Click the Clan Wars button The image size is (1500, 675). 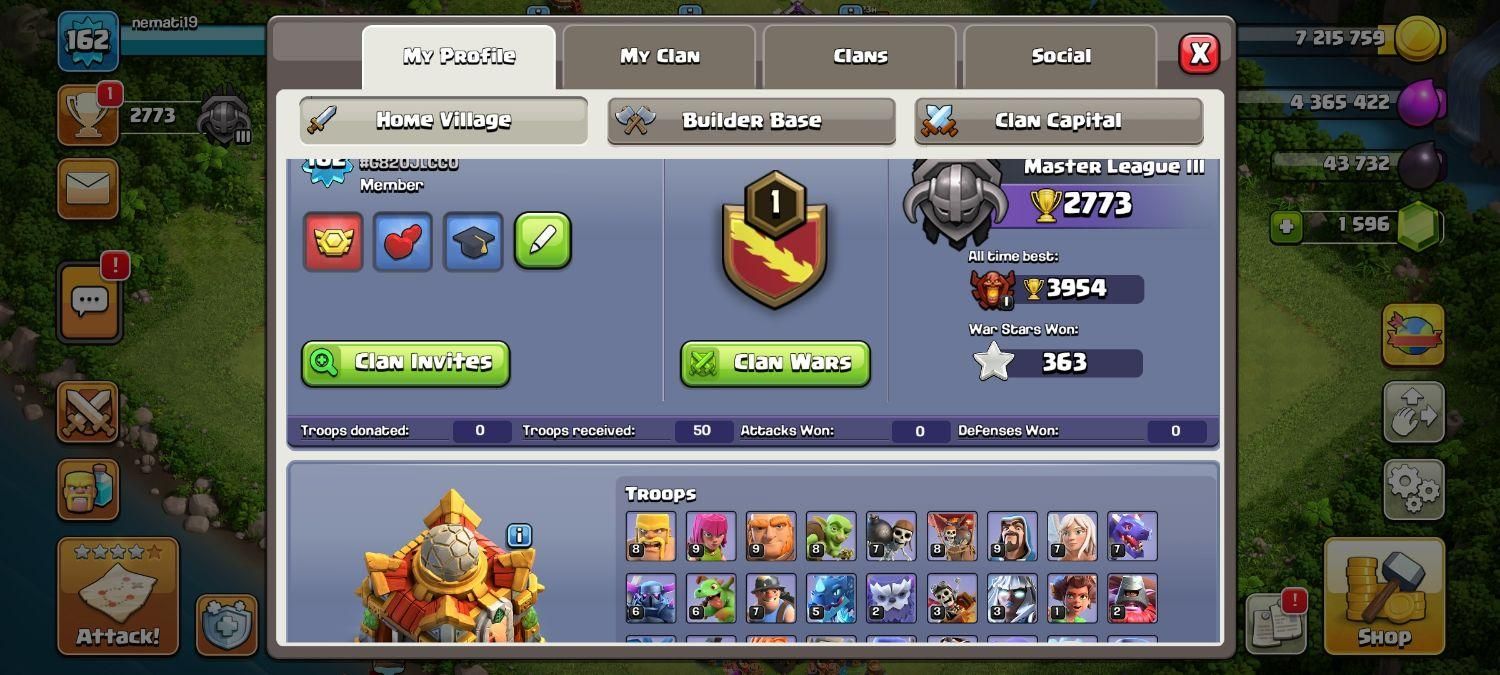(x=775, y=363)
